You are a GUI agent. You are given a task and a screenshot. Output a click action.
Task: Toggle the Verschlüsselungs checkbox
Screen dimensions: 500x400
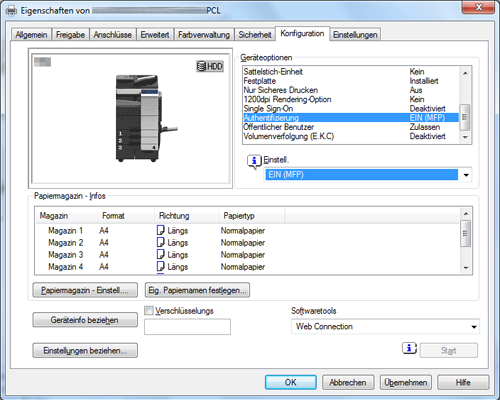(149, 311)
